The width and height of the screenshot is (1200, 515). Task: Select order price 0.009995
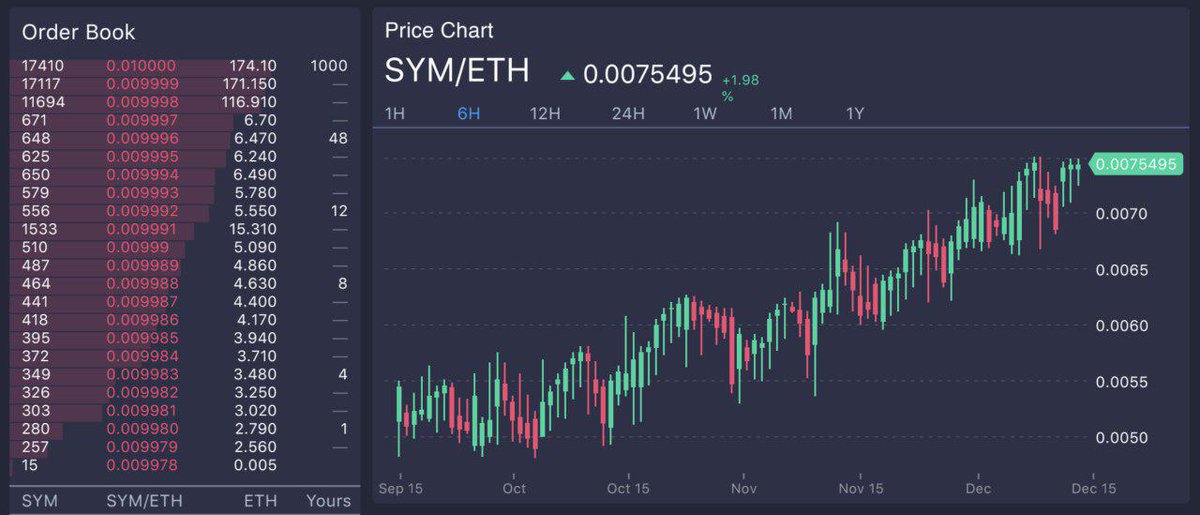[x=141, y=156]
